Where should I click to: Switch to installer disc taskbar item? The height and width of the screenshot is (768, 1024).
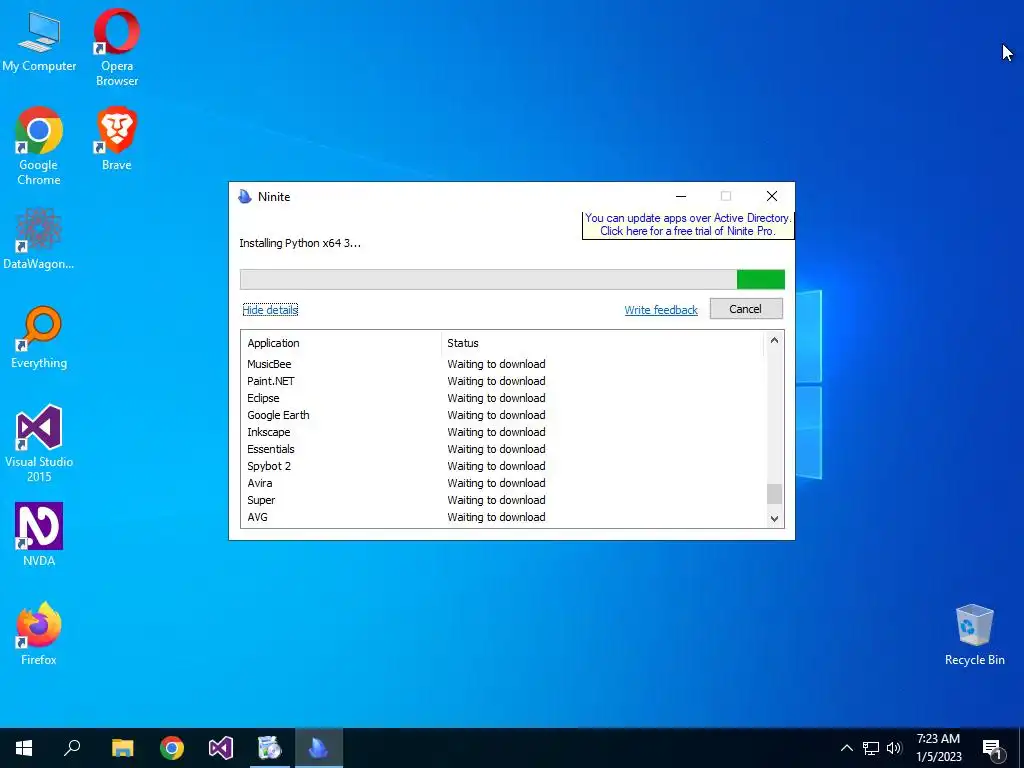[x=270, y=748]
